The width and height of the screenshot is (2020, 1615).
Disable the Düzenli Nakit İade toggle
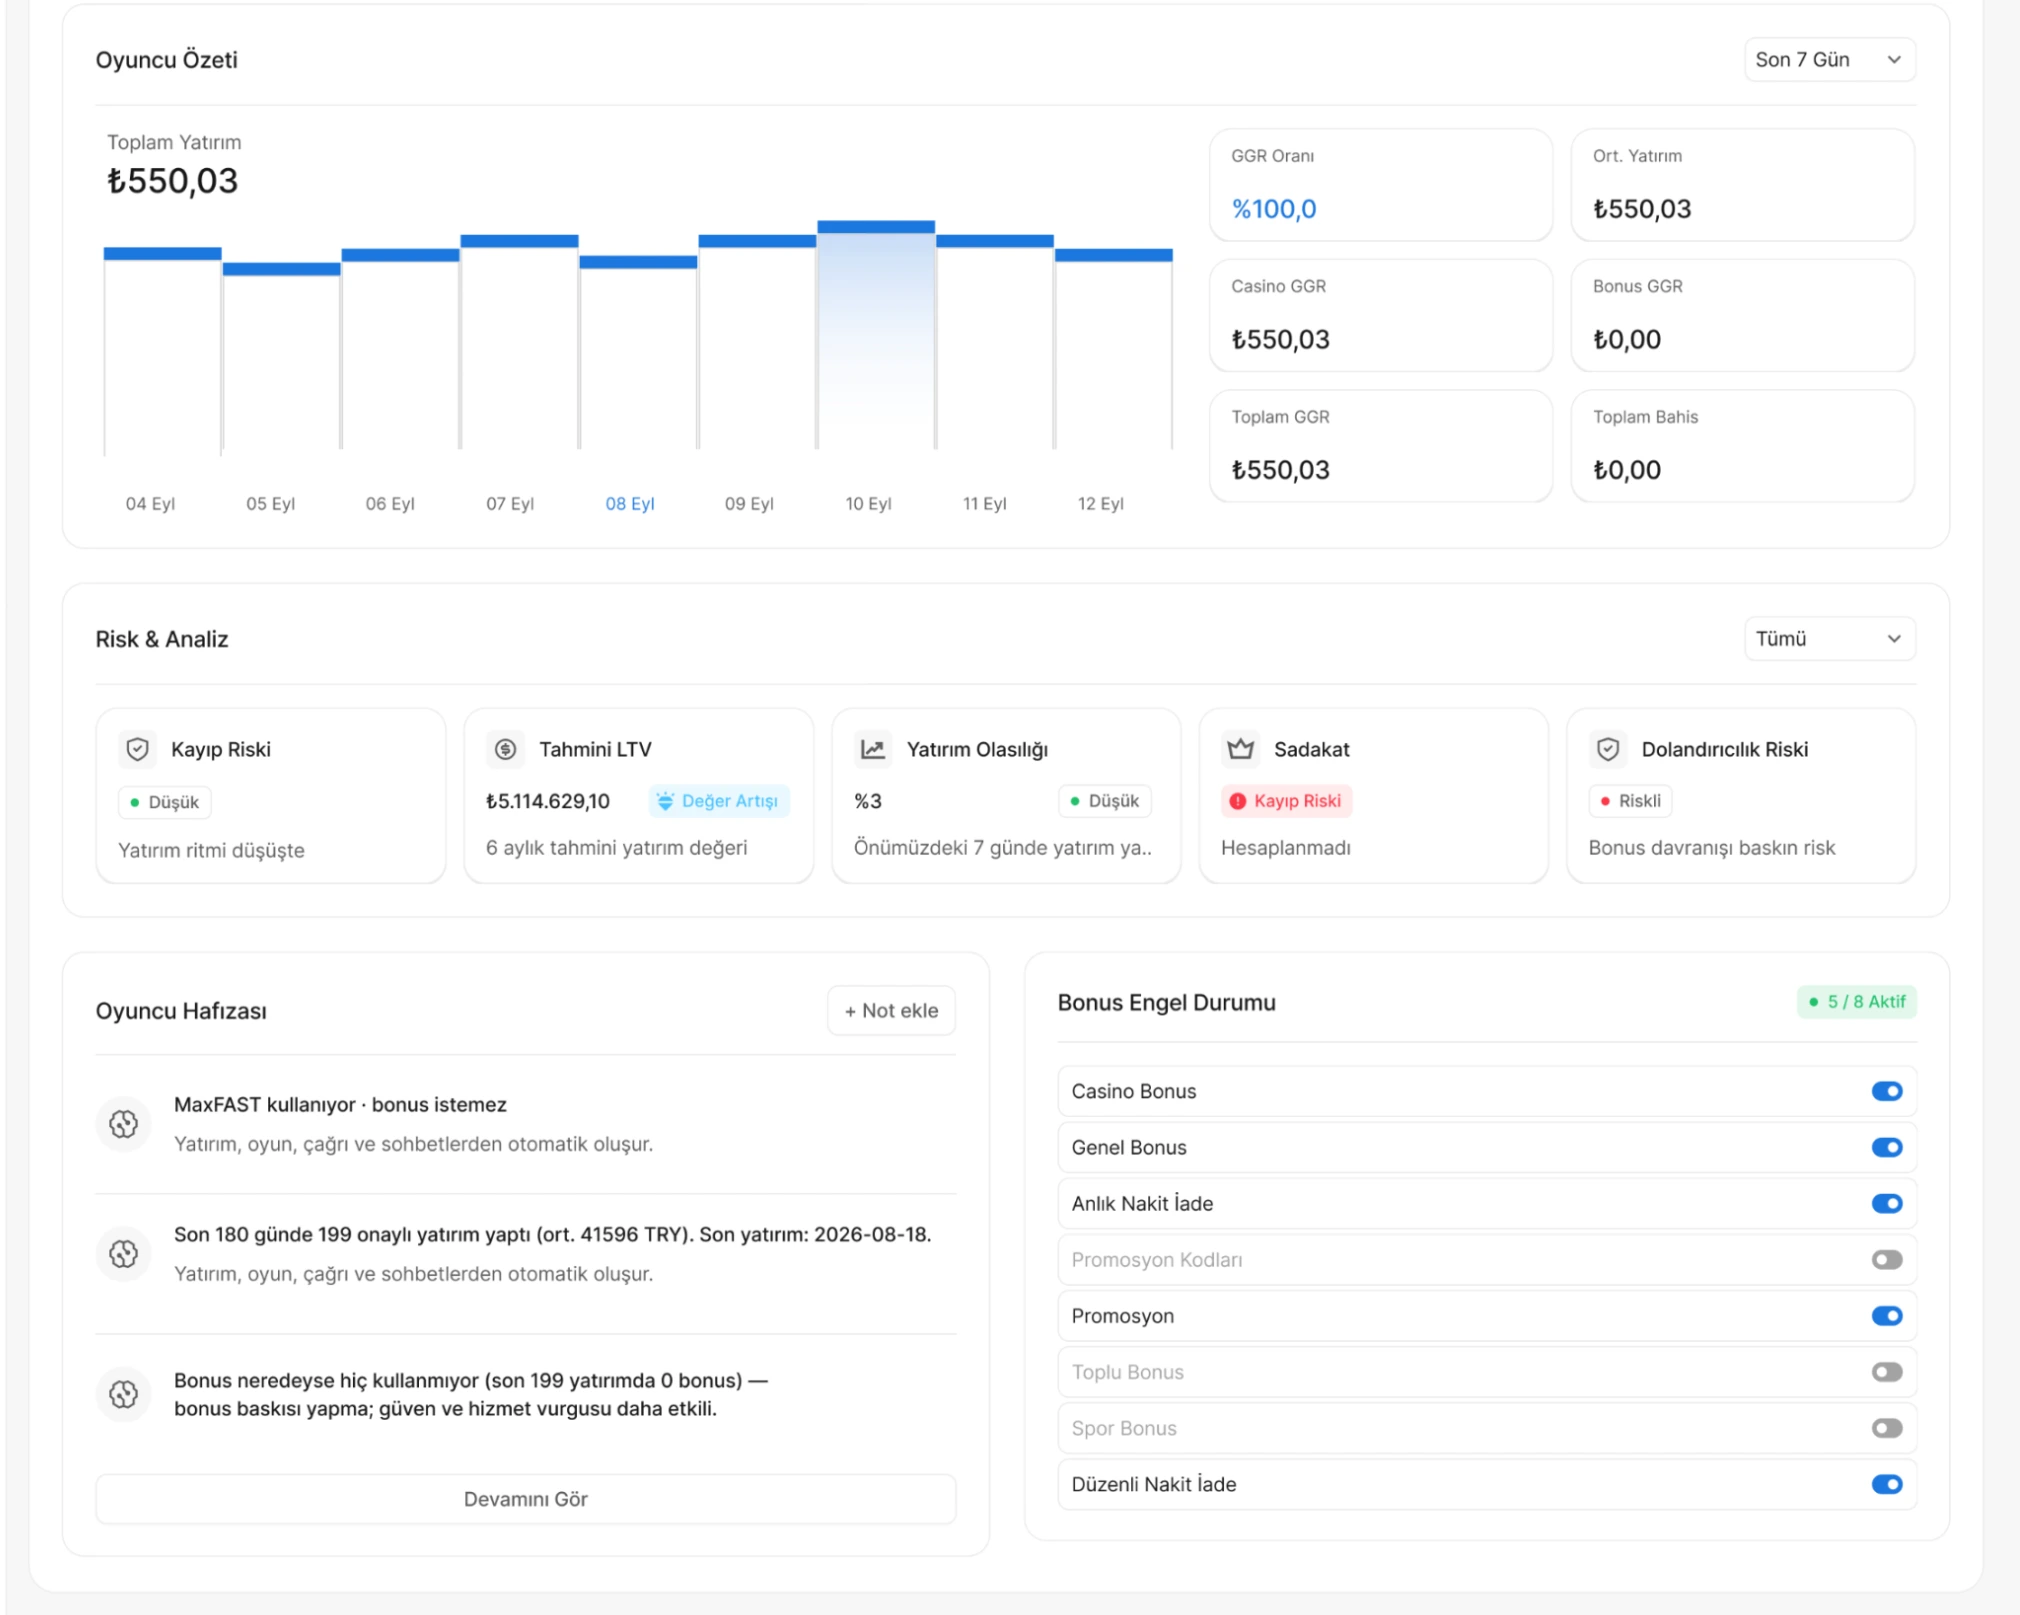click(x=1887, y=1484)
